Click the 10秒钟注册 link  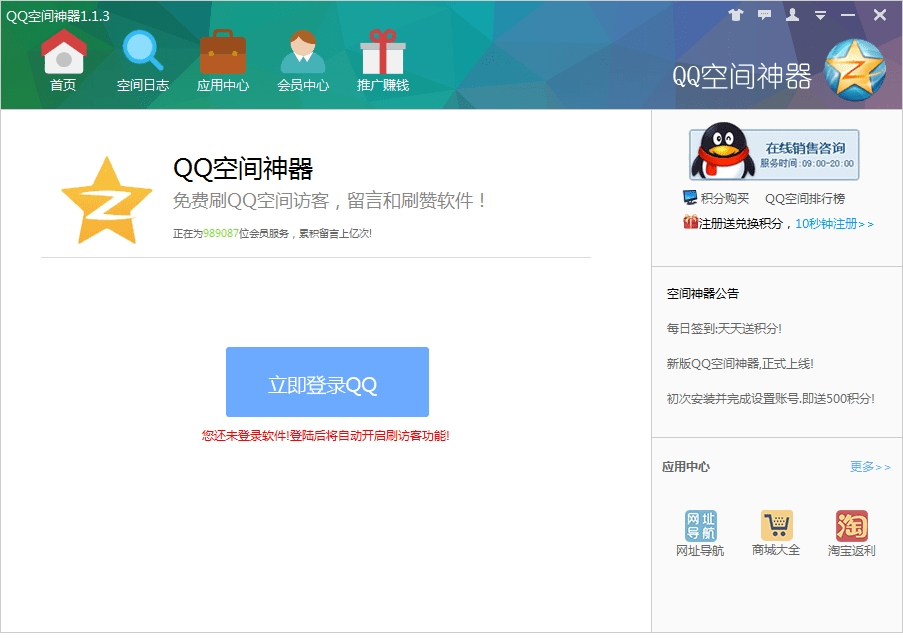(834, 223)
